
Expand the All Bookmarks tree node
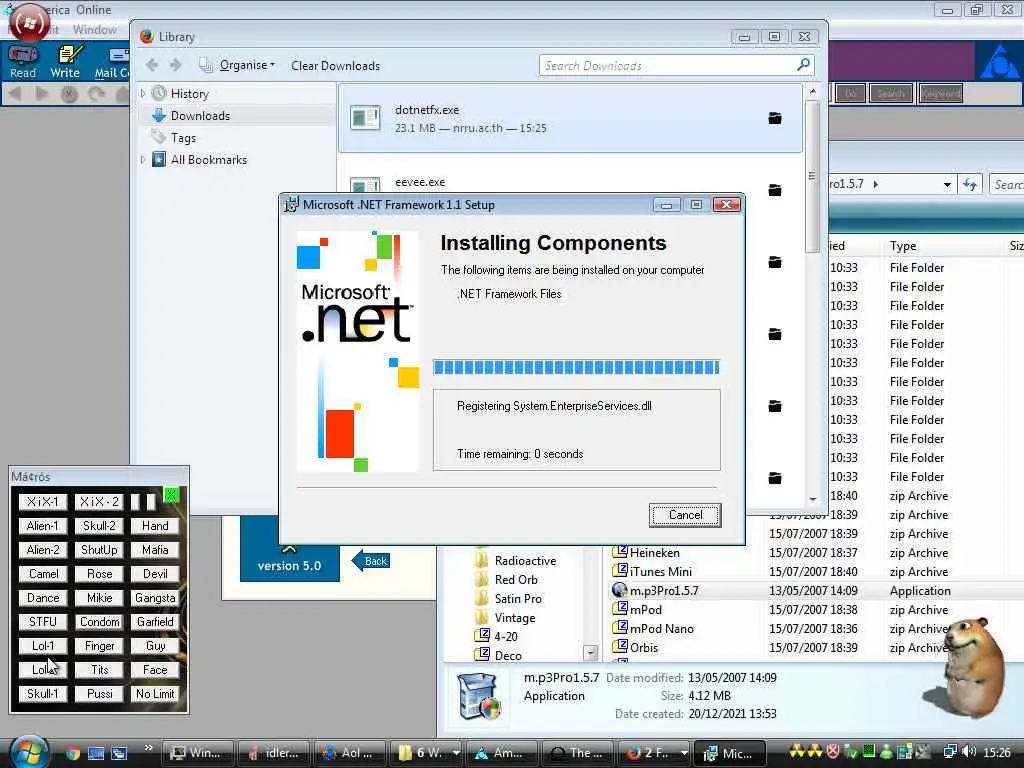[x=143, y=159]
